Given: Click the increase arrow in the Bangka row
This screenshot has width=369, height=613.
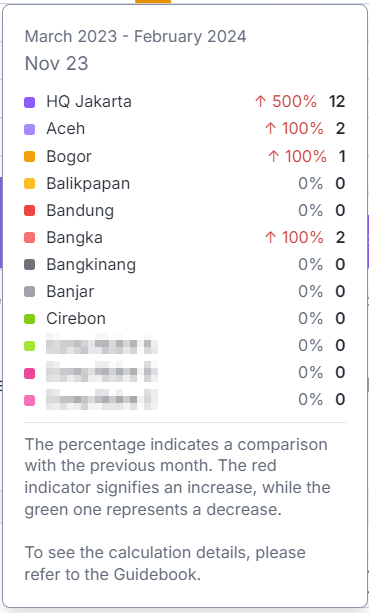Looking at the screenshot, I should (270, 237).
